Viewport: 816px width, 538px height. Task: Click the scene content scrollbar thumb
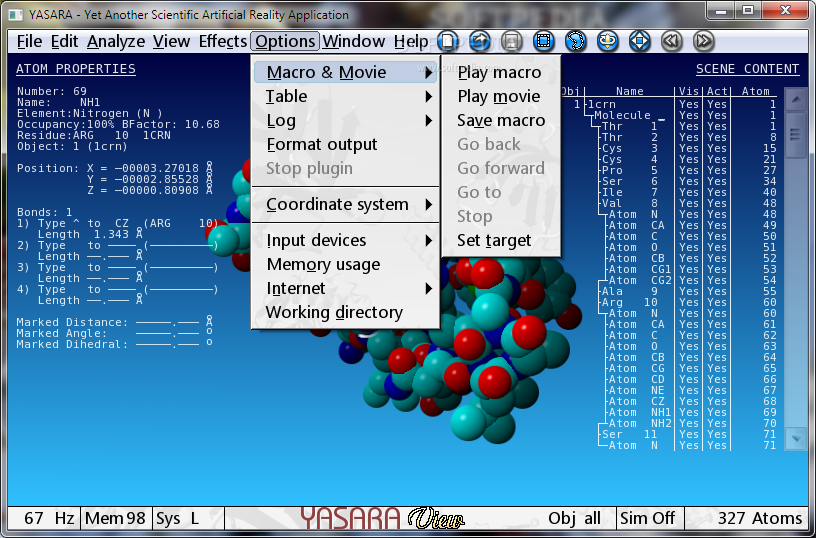[796, 135]
